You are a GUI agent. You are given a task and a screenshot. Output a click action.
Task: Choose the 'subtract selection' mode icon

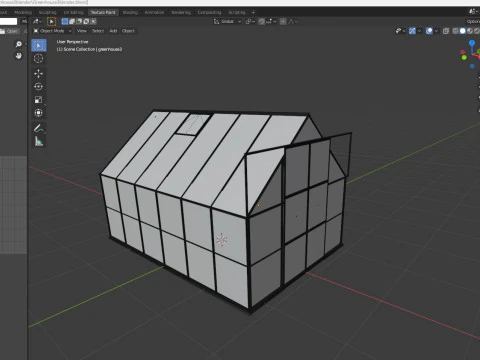(79, 22)
